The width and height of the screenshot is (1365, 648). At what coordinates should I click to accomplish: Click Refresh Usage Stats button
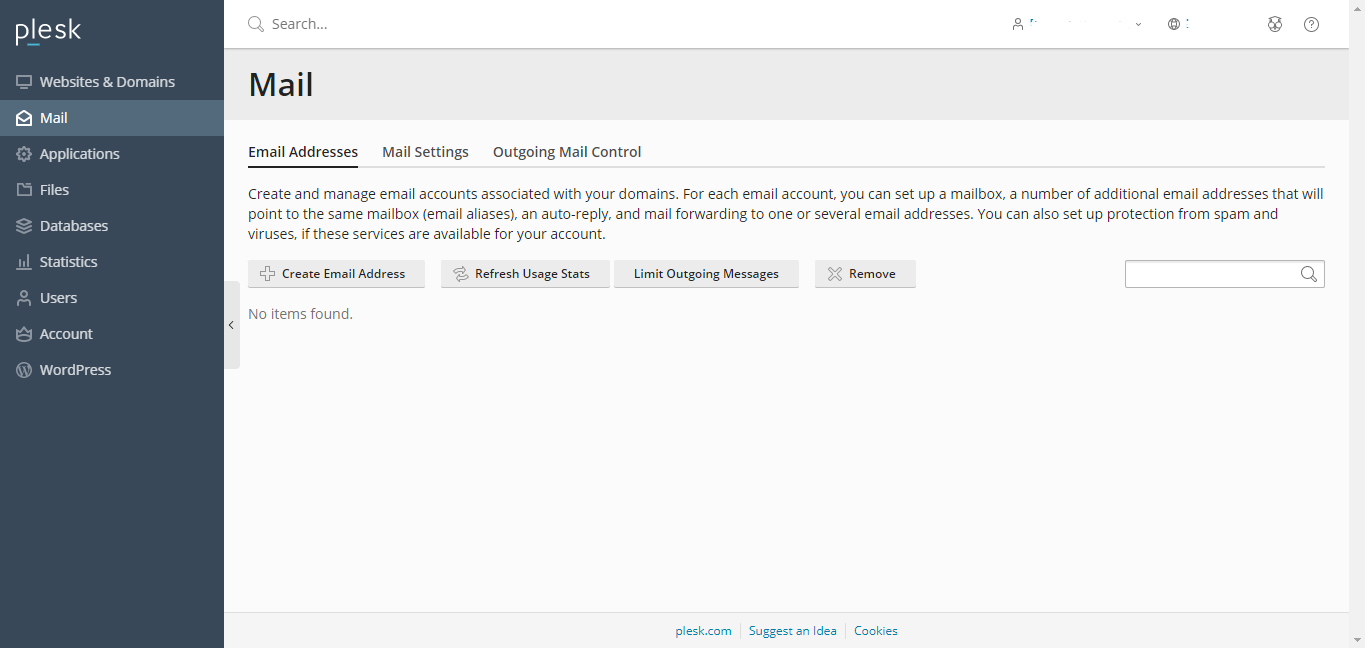525,274
